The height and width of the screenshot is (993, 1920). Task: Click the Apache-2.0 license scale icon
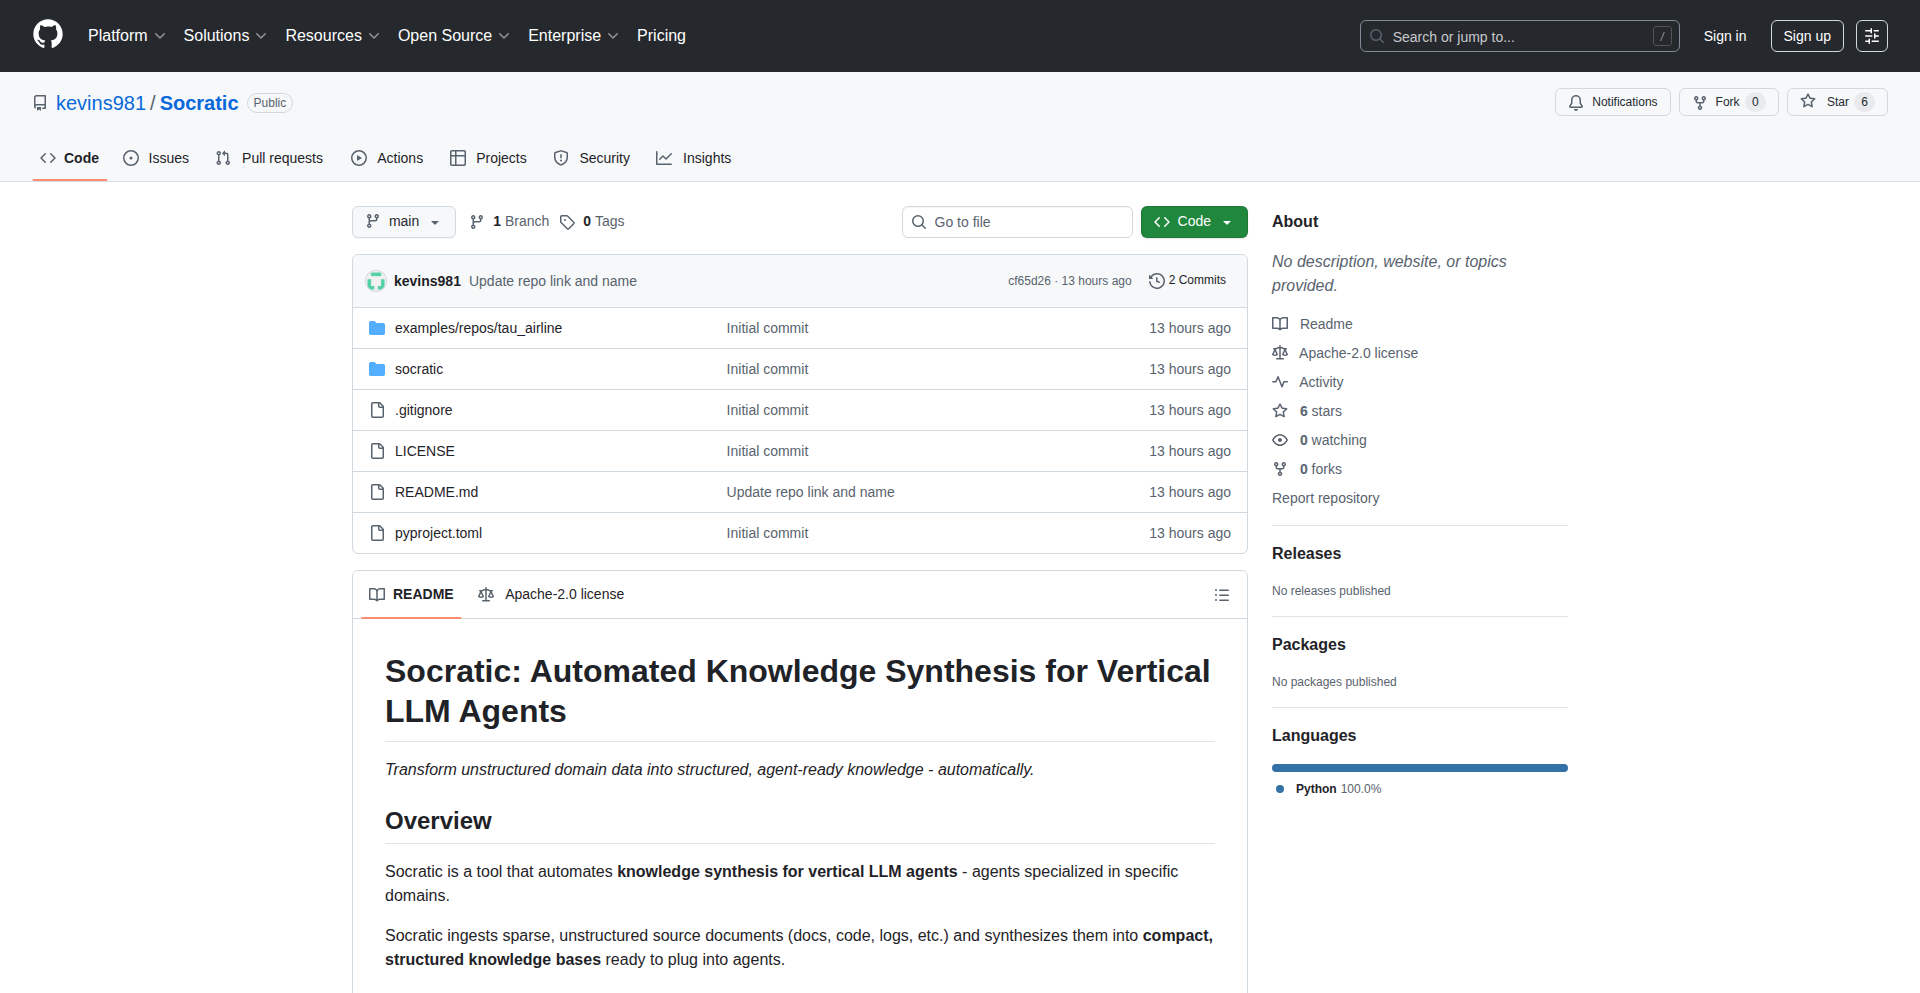pos(487,594)
